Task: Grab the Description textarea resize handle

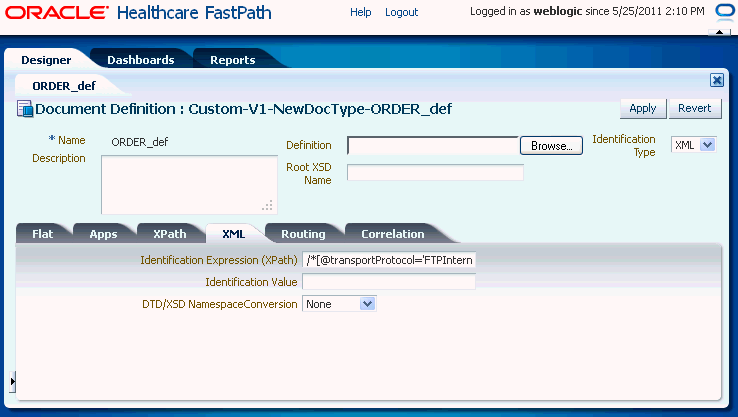Action: pyautogui.click(x=268, y=205)
